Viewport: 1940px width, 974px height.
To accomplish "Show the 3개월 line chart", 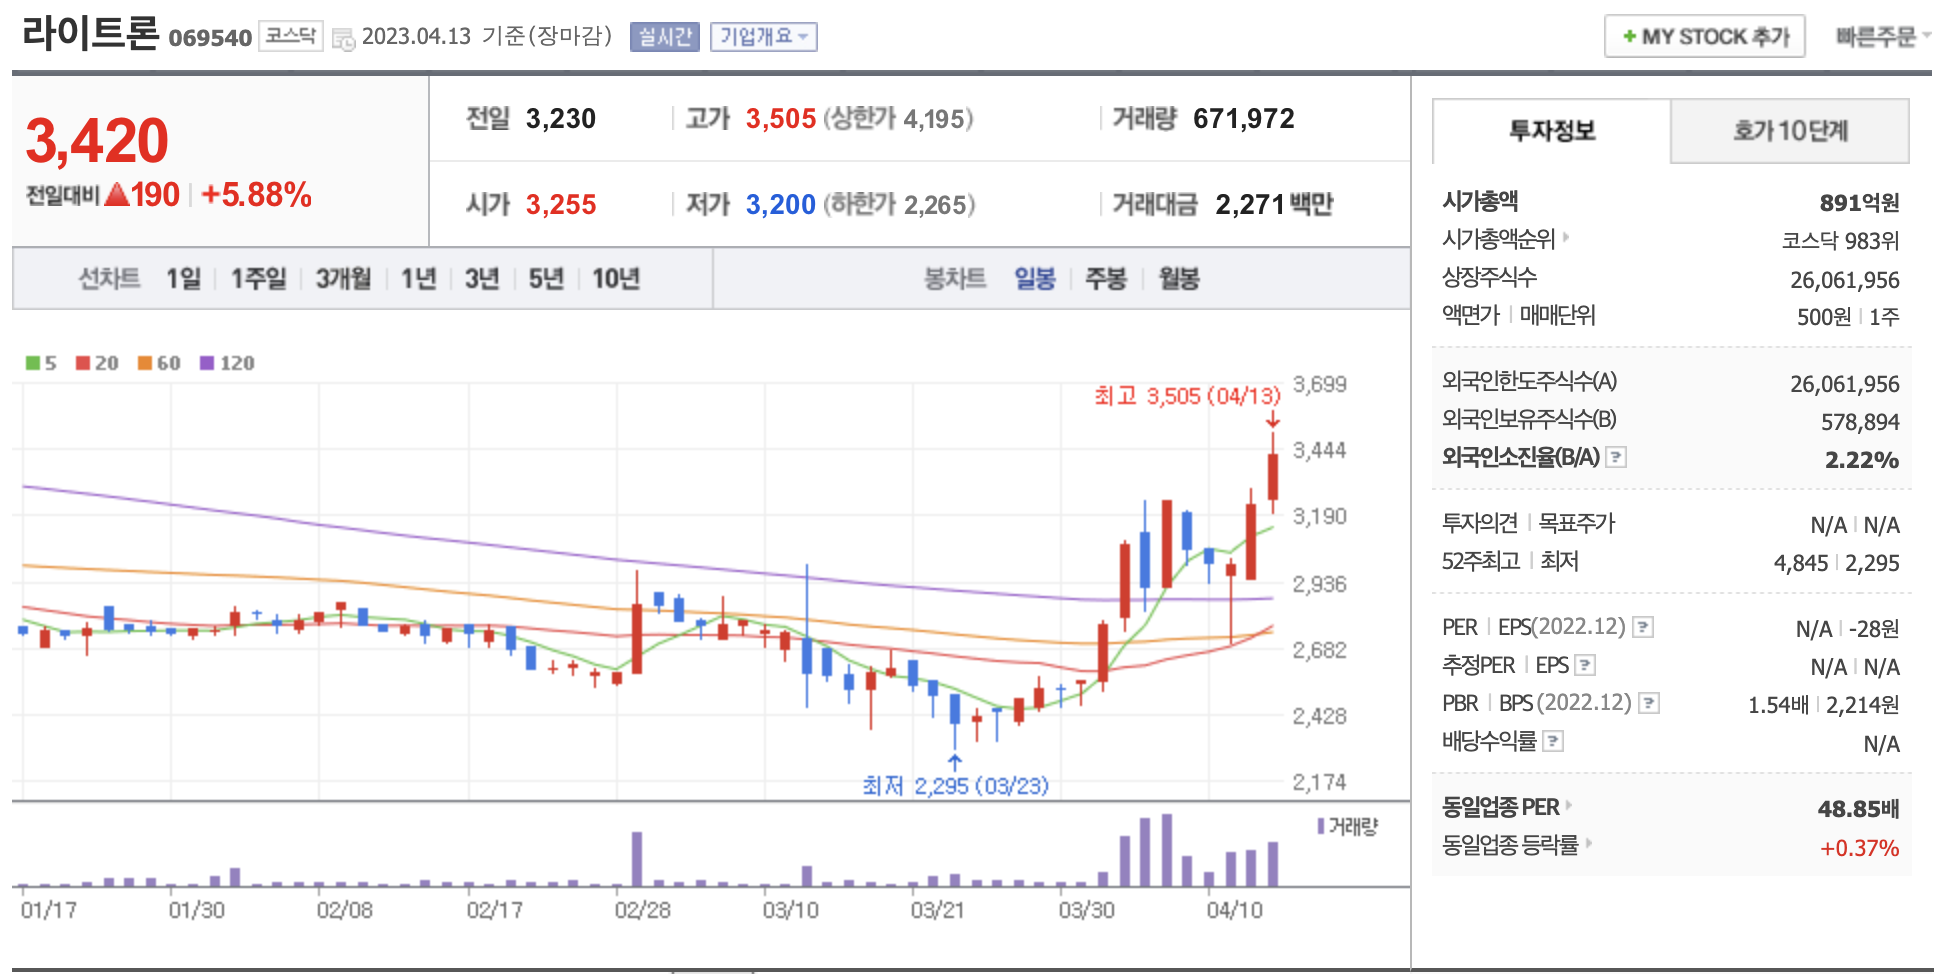I will pyautogui.click(x=343, y=279).
